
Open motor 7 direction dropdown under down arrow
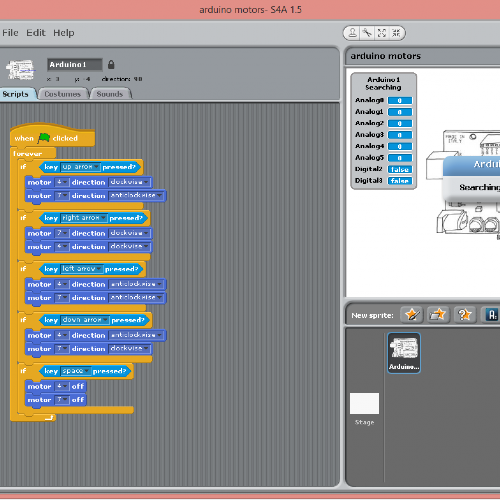[x=129, y=348]
